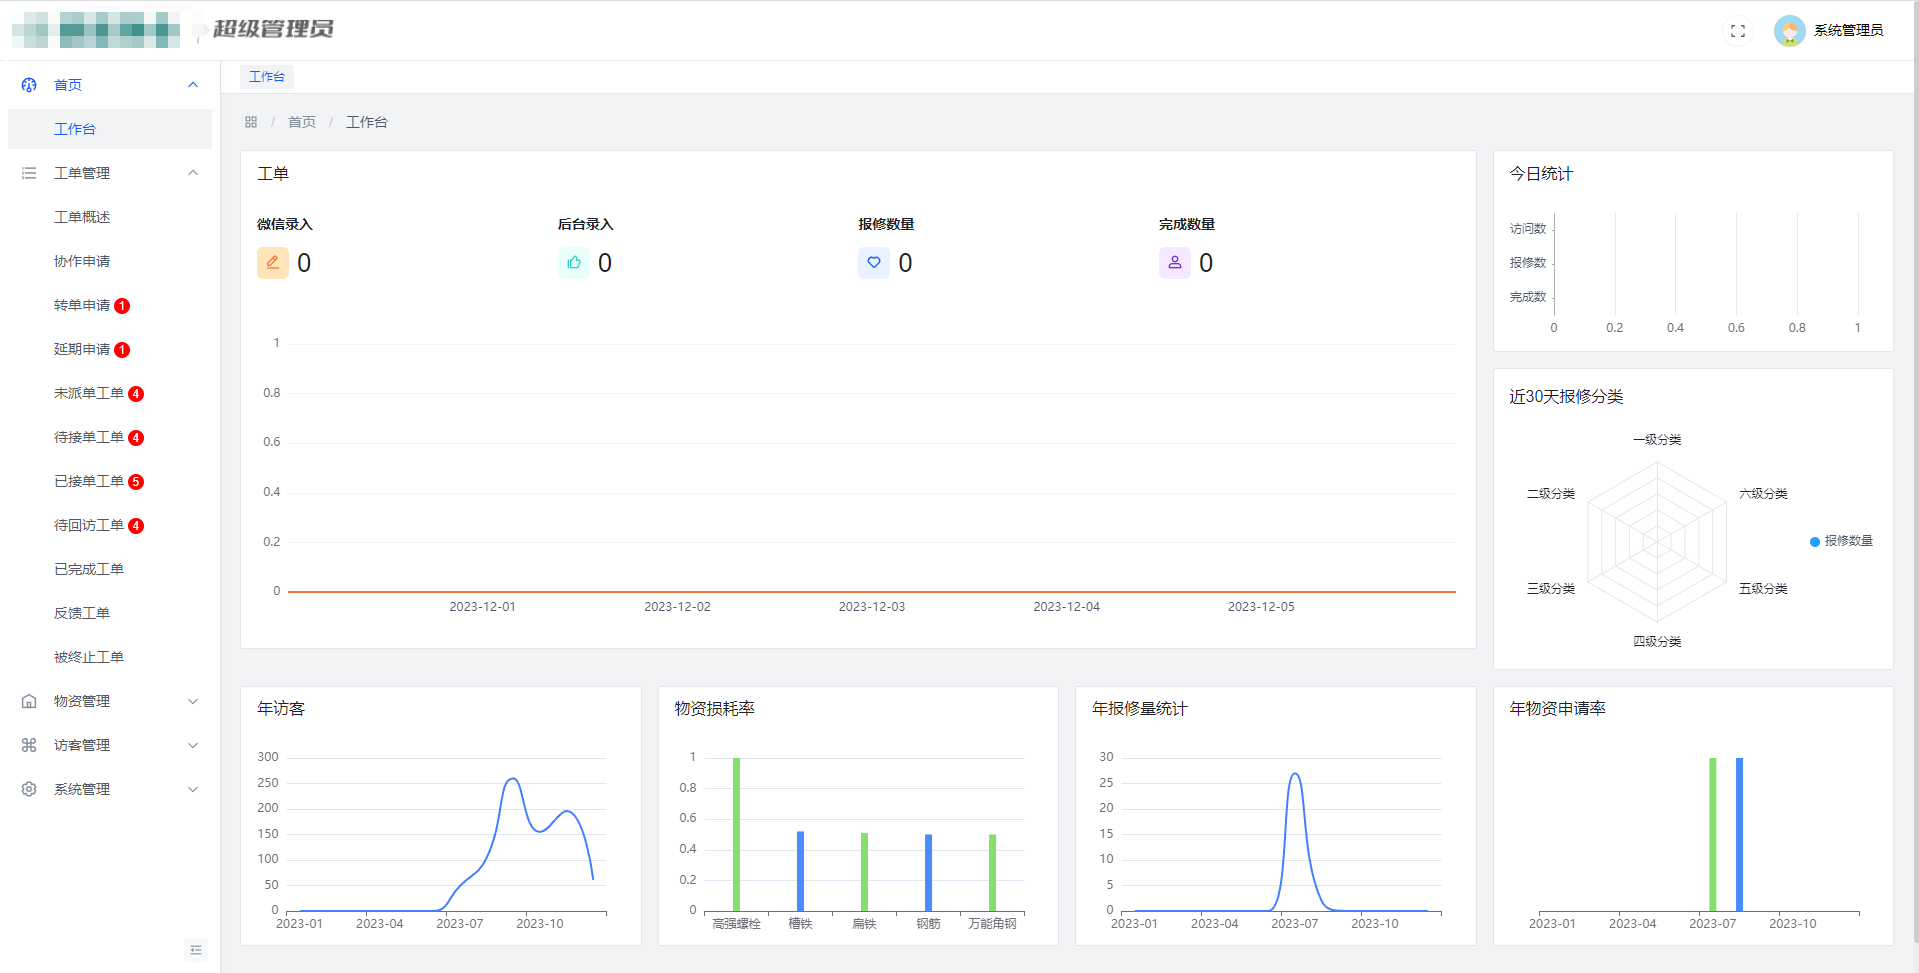Click the 2023-12-03 date label
Image resolution: width=1919 pixels, height=973 pixels.
[x=872, y=607]
